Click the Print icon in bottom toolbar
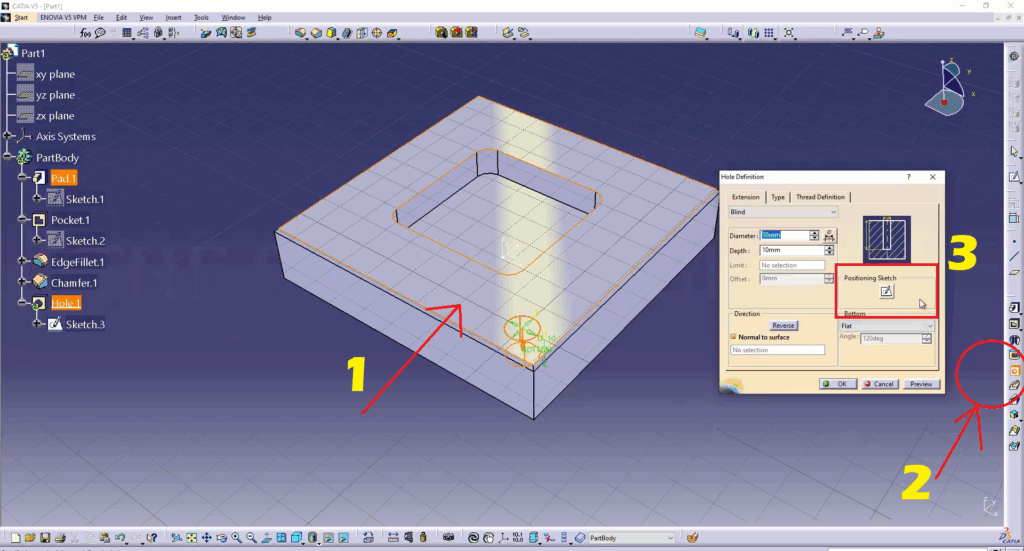The height and width of the screenshot is (551, 1024). click(x=61, y=538)
